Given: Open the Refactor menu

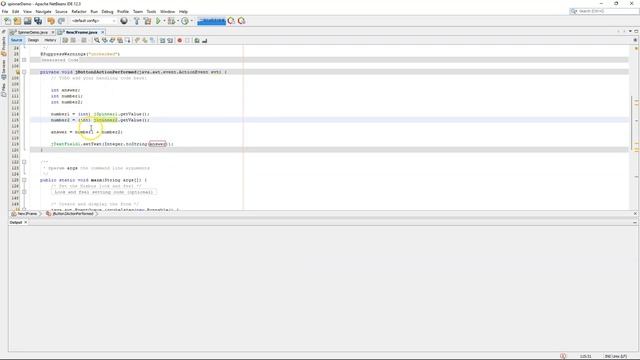Looking at the screenshot, I should (x=79, y=11).
